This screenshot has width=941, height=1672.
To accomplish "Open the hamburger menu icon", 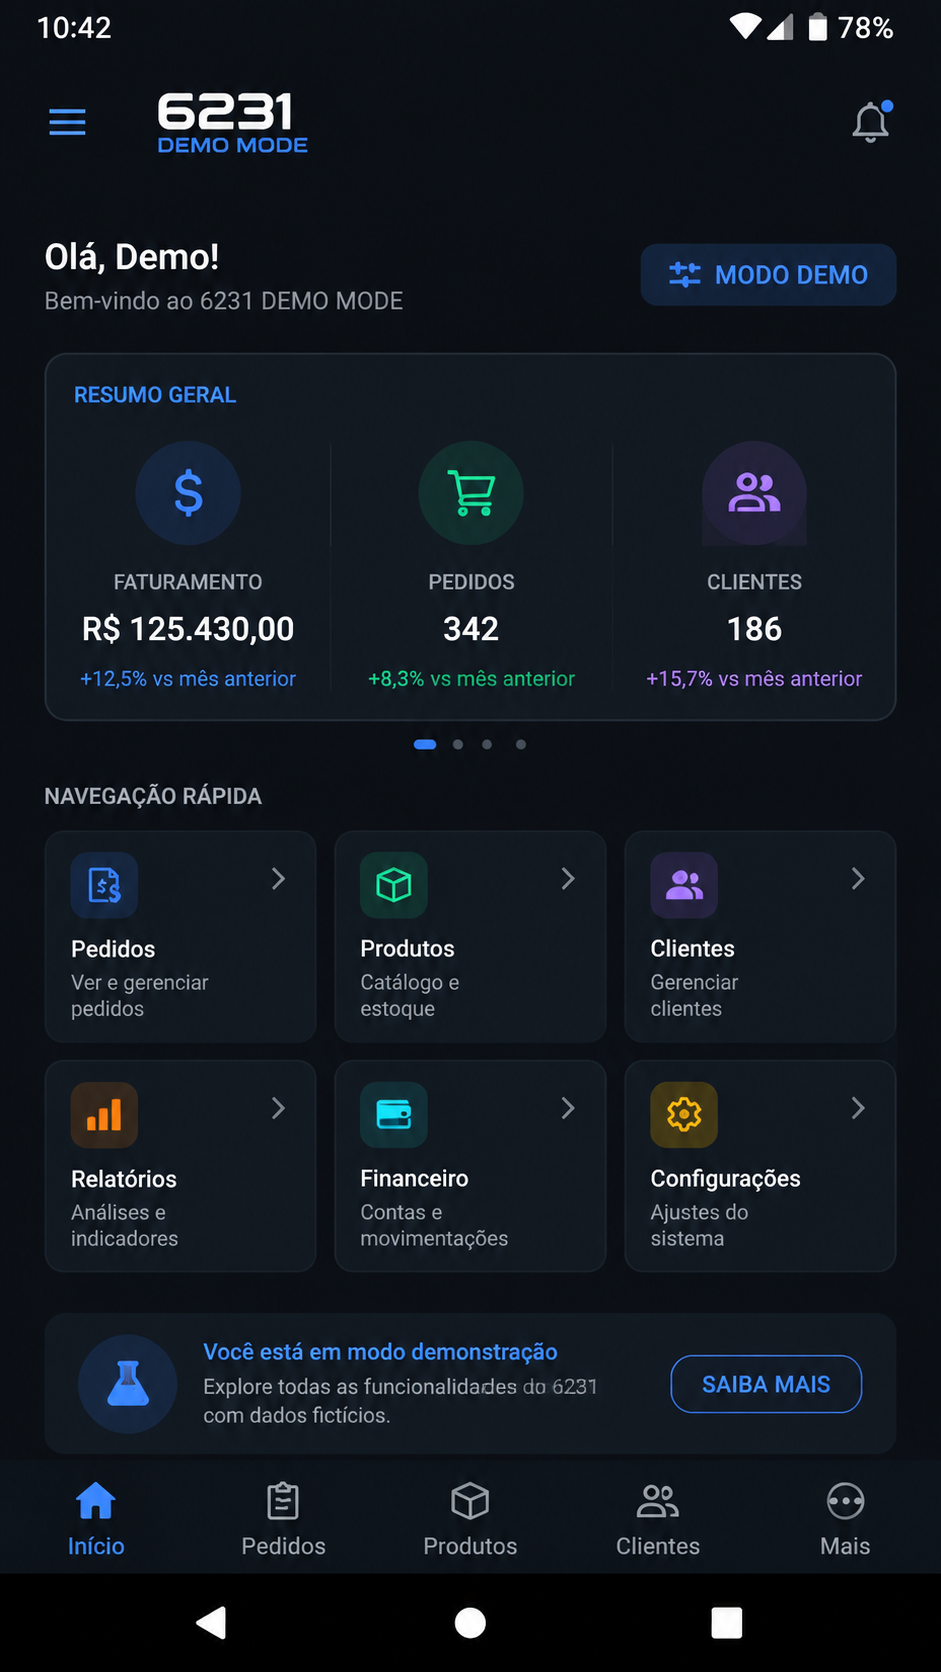I will [67, 122].
